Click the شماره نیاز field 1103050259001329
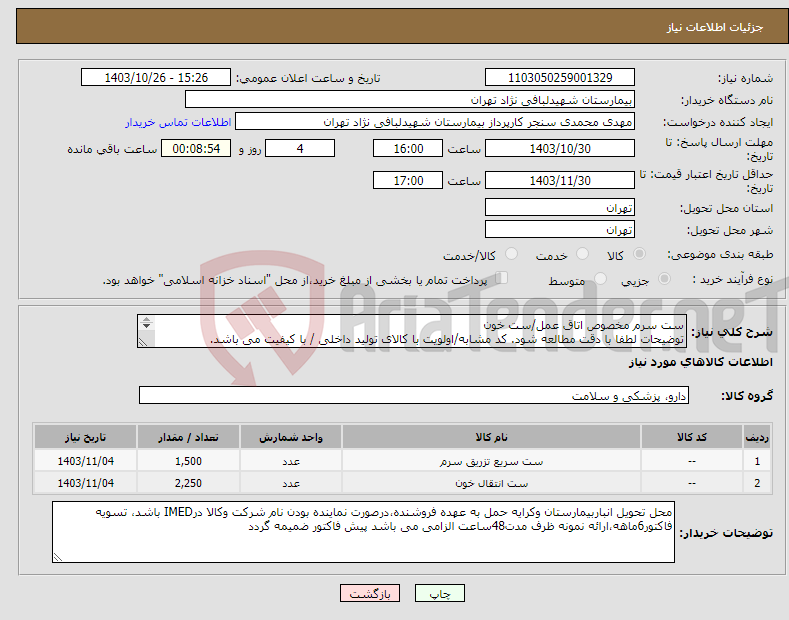The height and width of the screenshot is (620, 789). pyautogui.click(x=560, y=78)
